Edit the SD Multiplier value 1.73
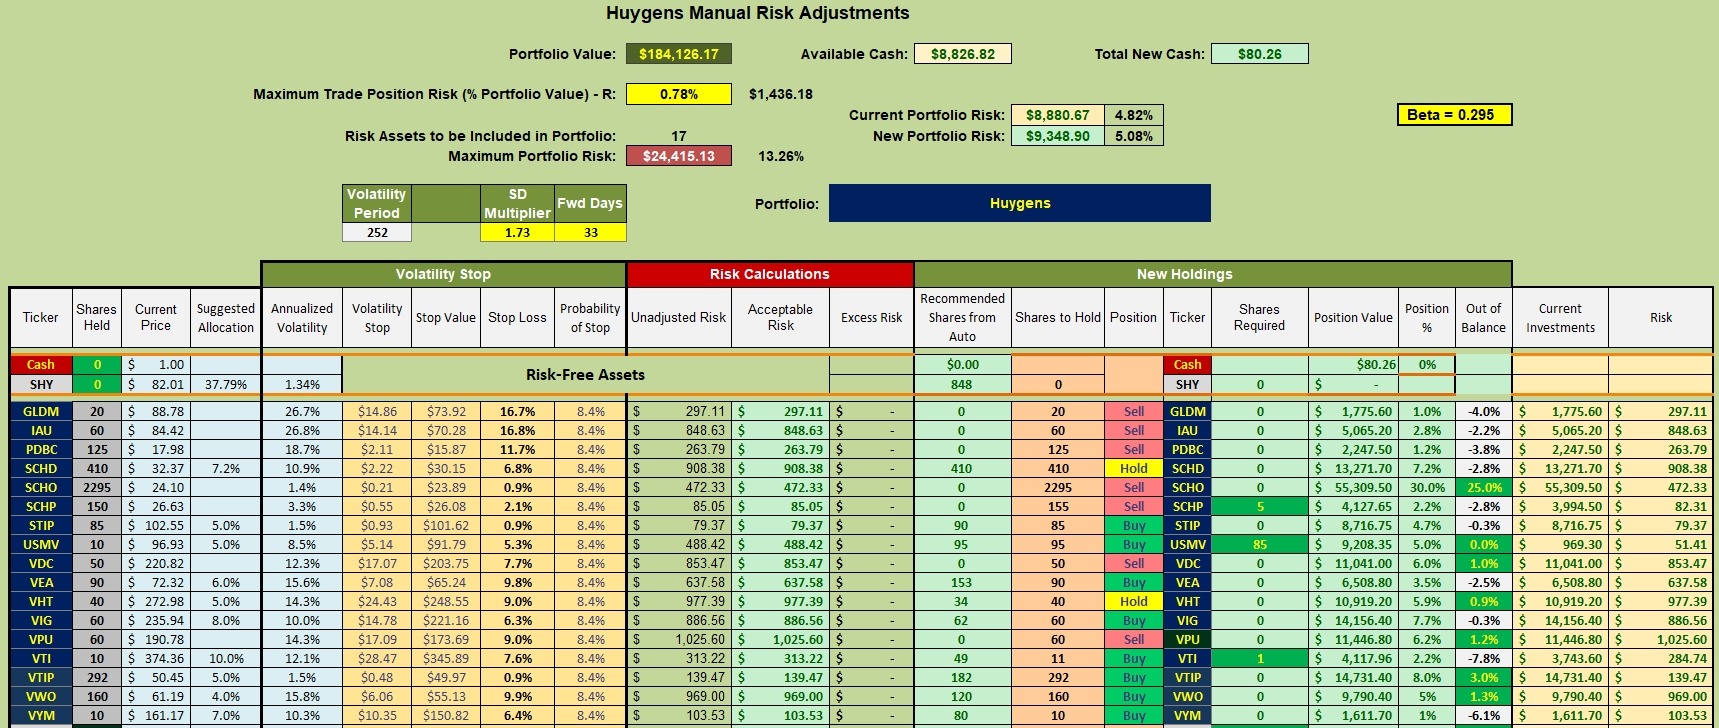 (x=517, y=232)
